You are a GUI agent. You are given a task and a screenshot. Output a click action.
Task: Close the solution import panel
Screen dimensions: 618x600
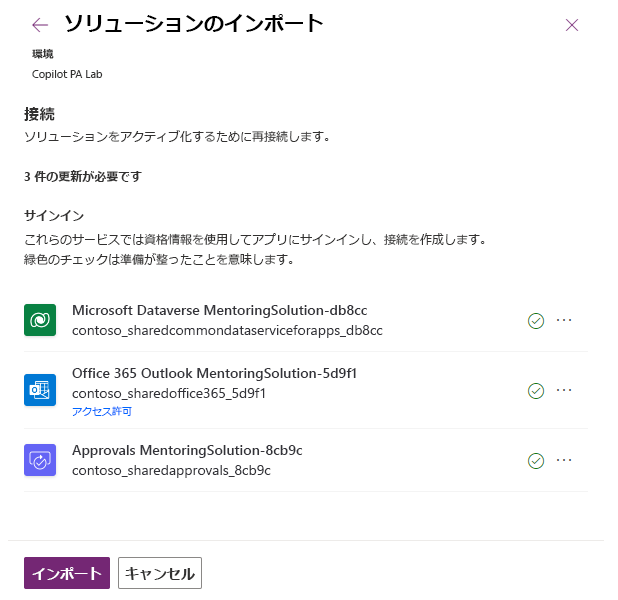[571, 25]
